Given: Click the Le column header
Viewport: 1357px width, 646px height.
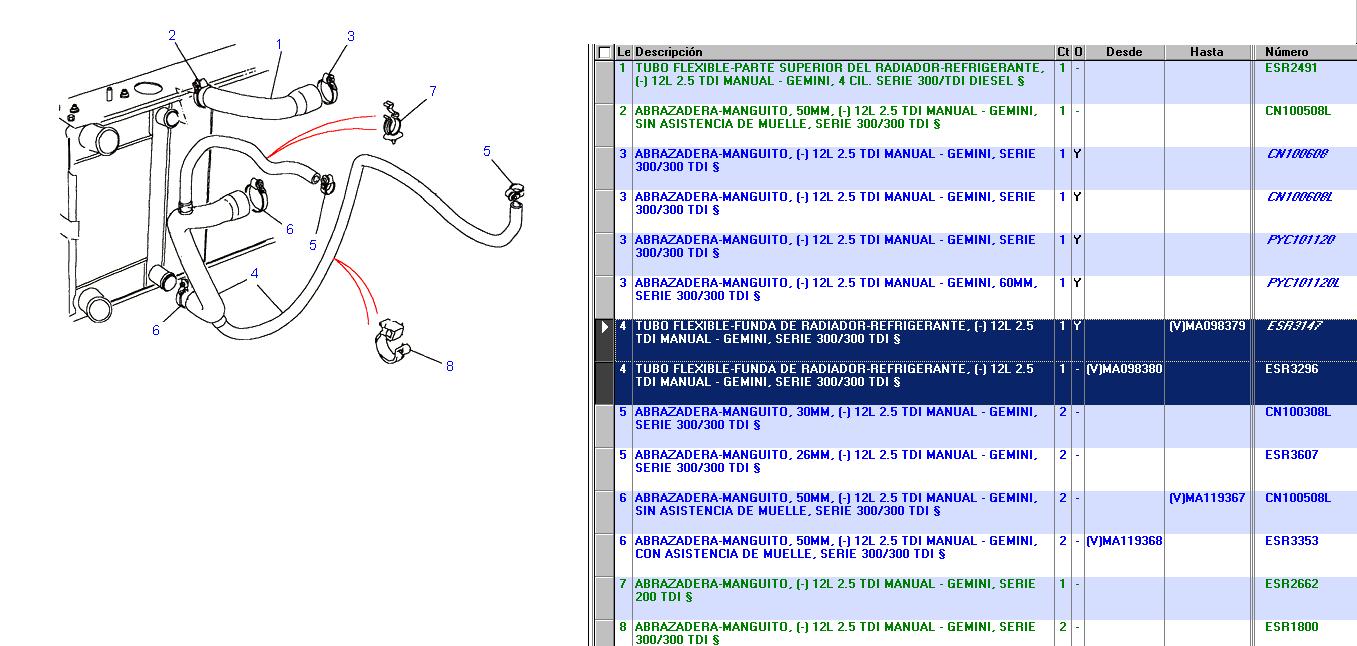Looking at the screenshot, I should coord(623,52).
